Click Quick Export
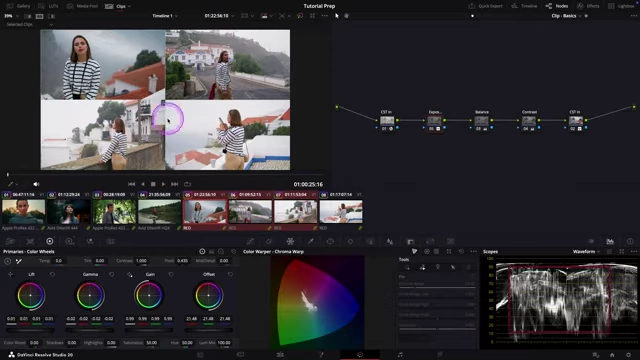 486,6
